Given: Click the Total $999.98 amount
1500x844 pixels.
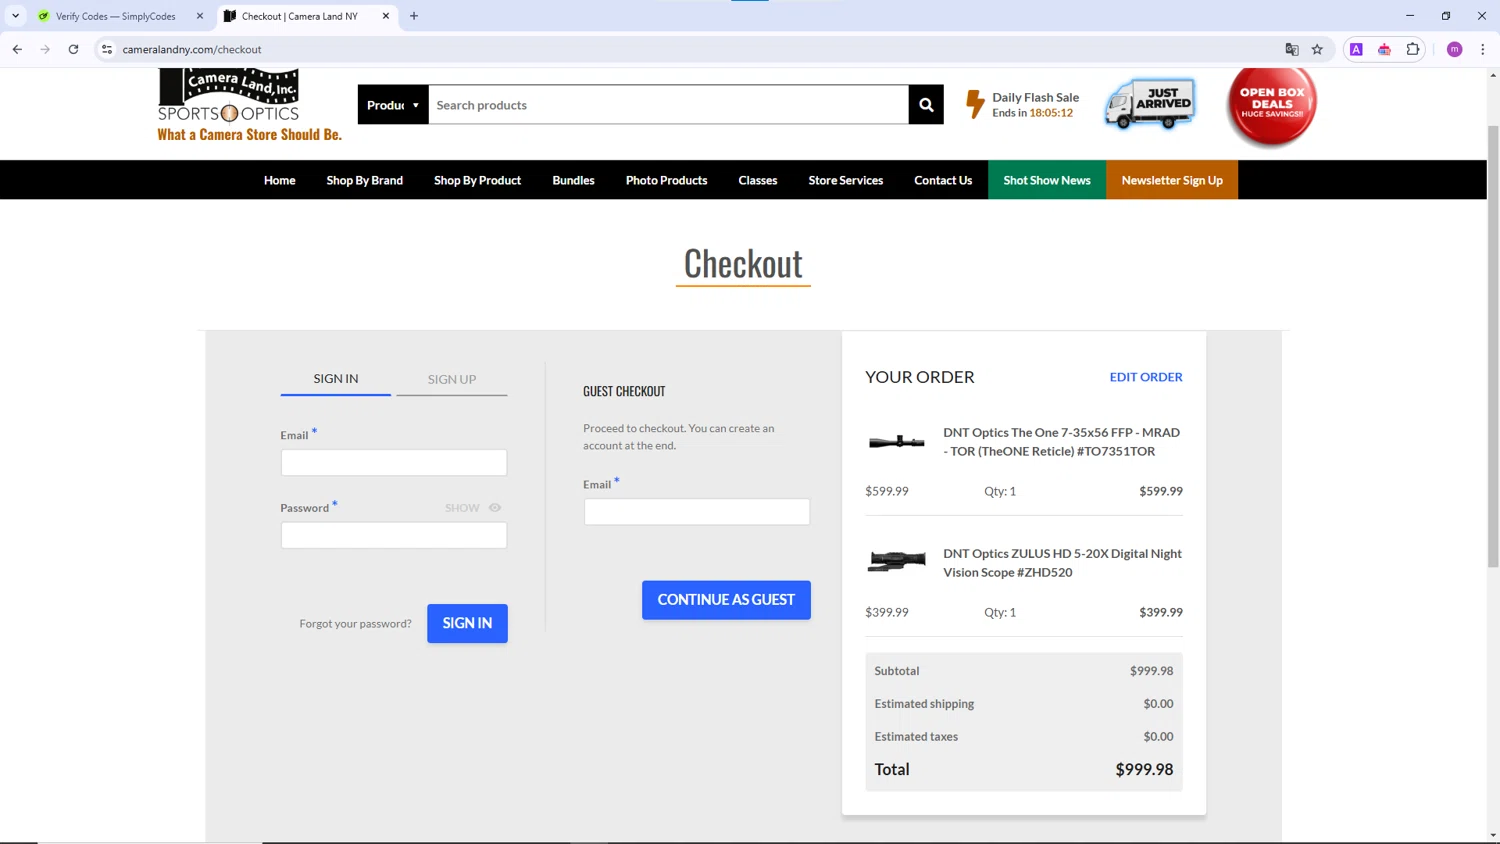Looking at the screenshot, I should (x=1144, y=769).
